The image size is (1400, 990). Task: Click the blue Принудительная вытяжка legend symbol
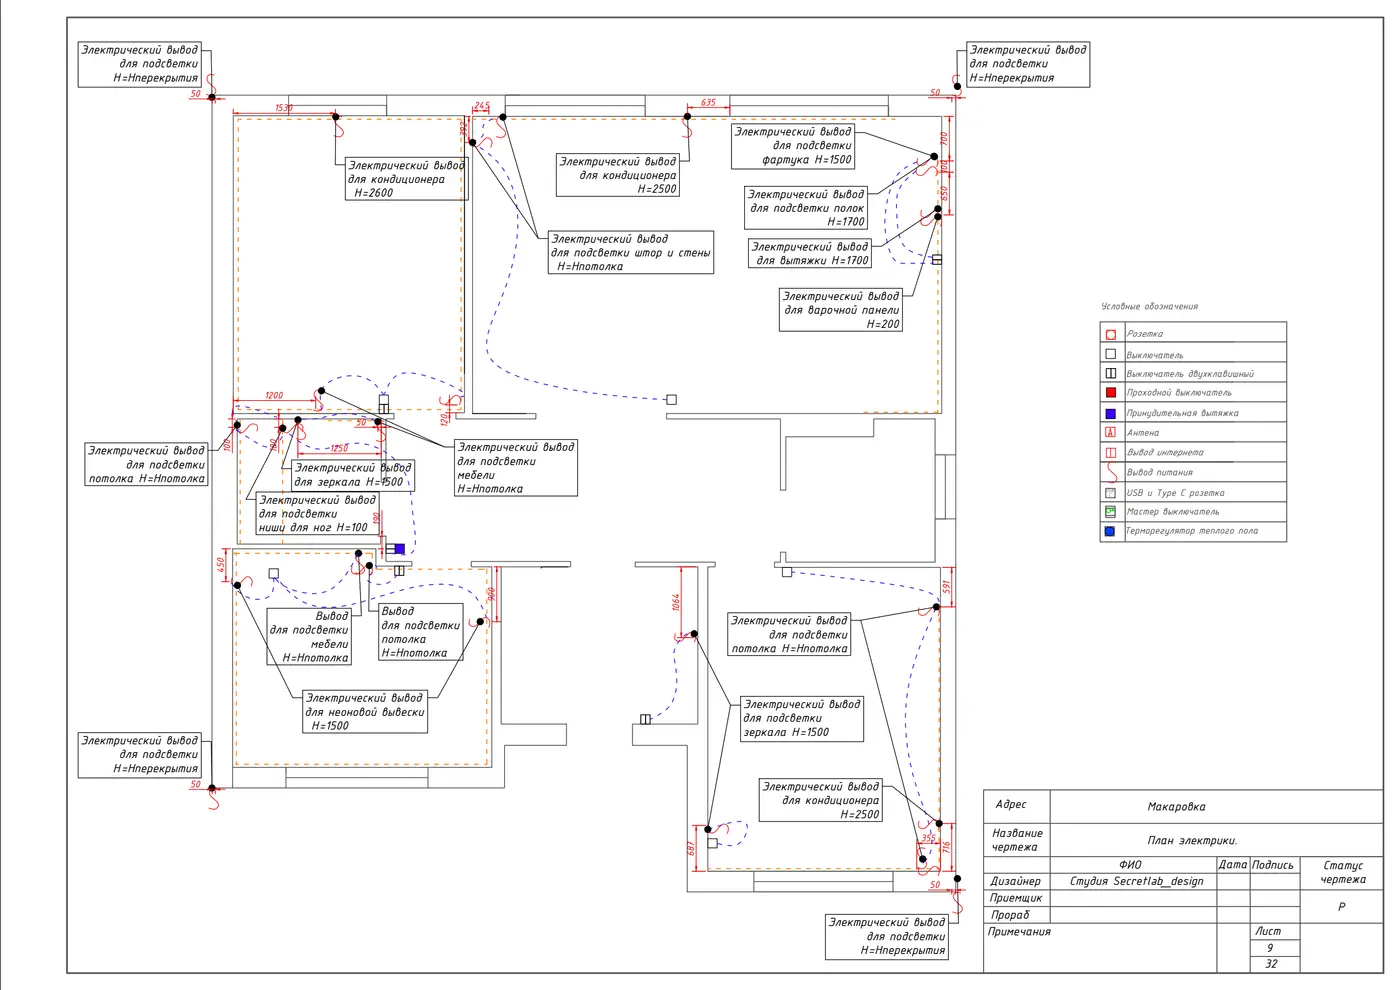[1110, 413]
